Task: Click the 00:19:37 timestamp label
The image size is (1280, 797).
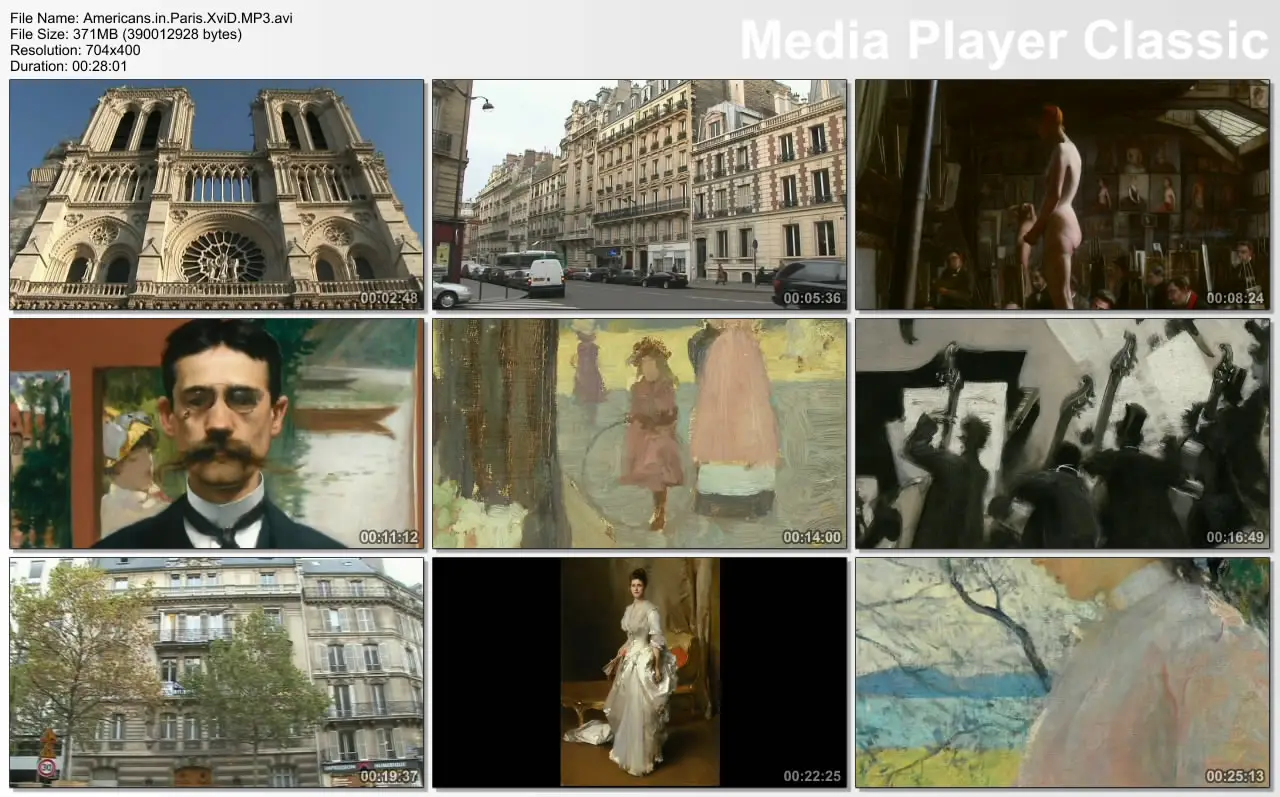Action: tap(389, 776)
